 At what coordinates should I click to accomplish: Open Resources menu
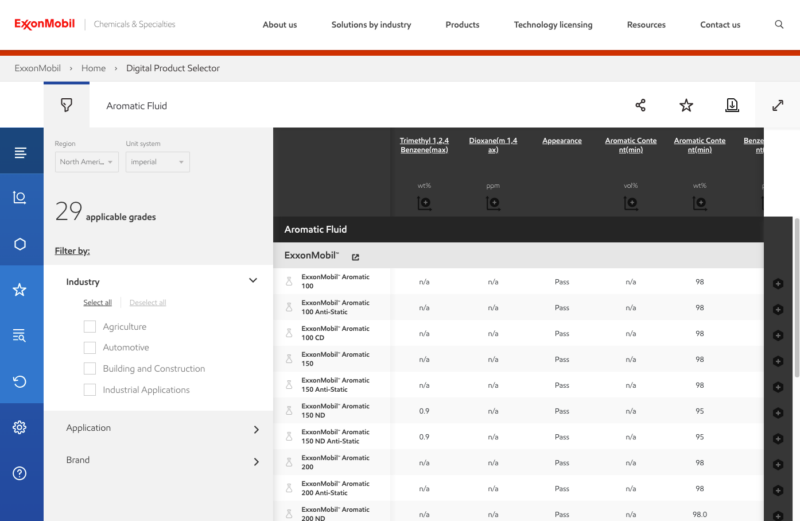[x=646, y=24]
